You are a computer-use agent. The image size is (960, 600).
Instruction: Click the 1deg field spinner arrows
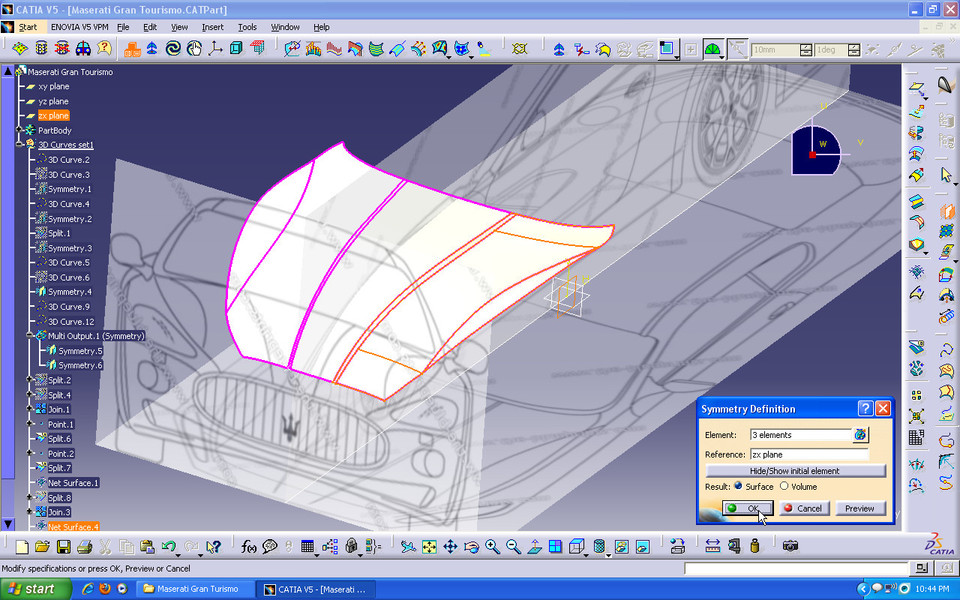[x=854, y=50]
